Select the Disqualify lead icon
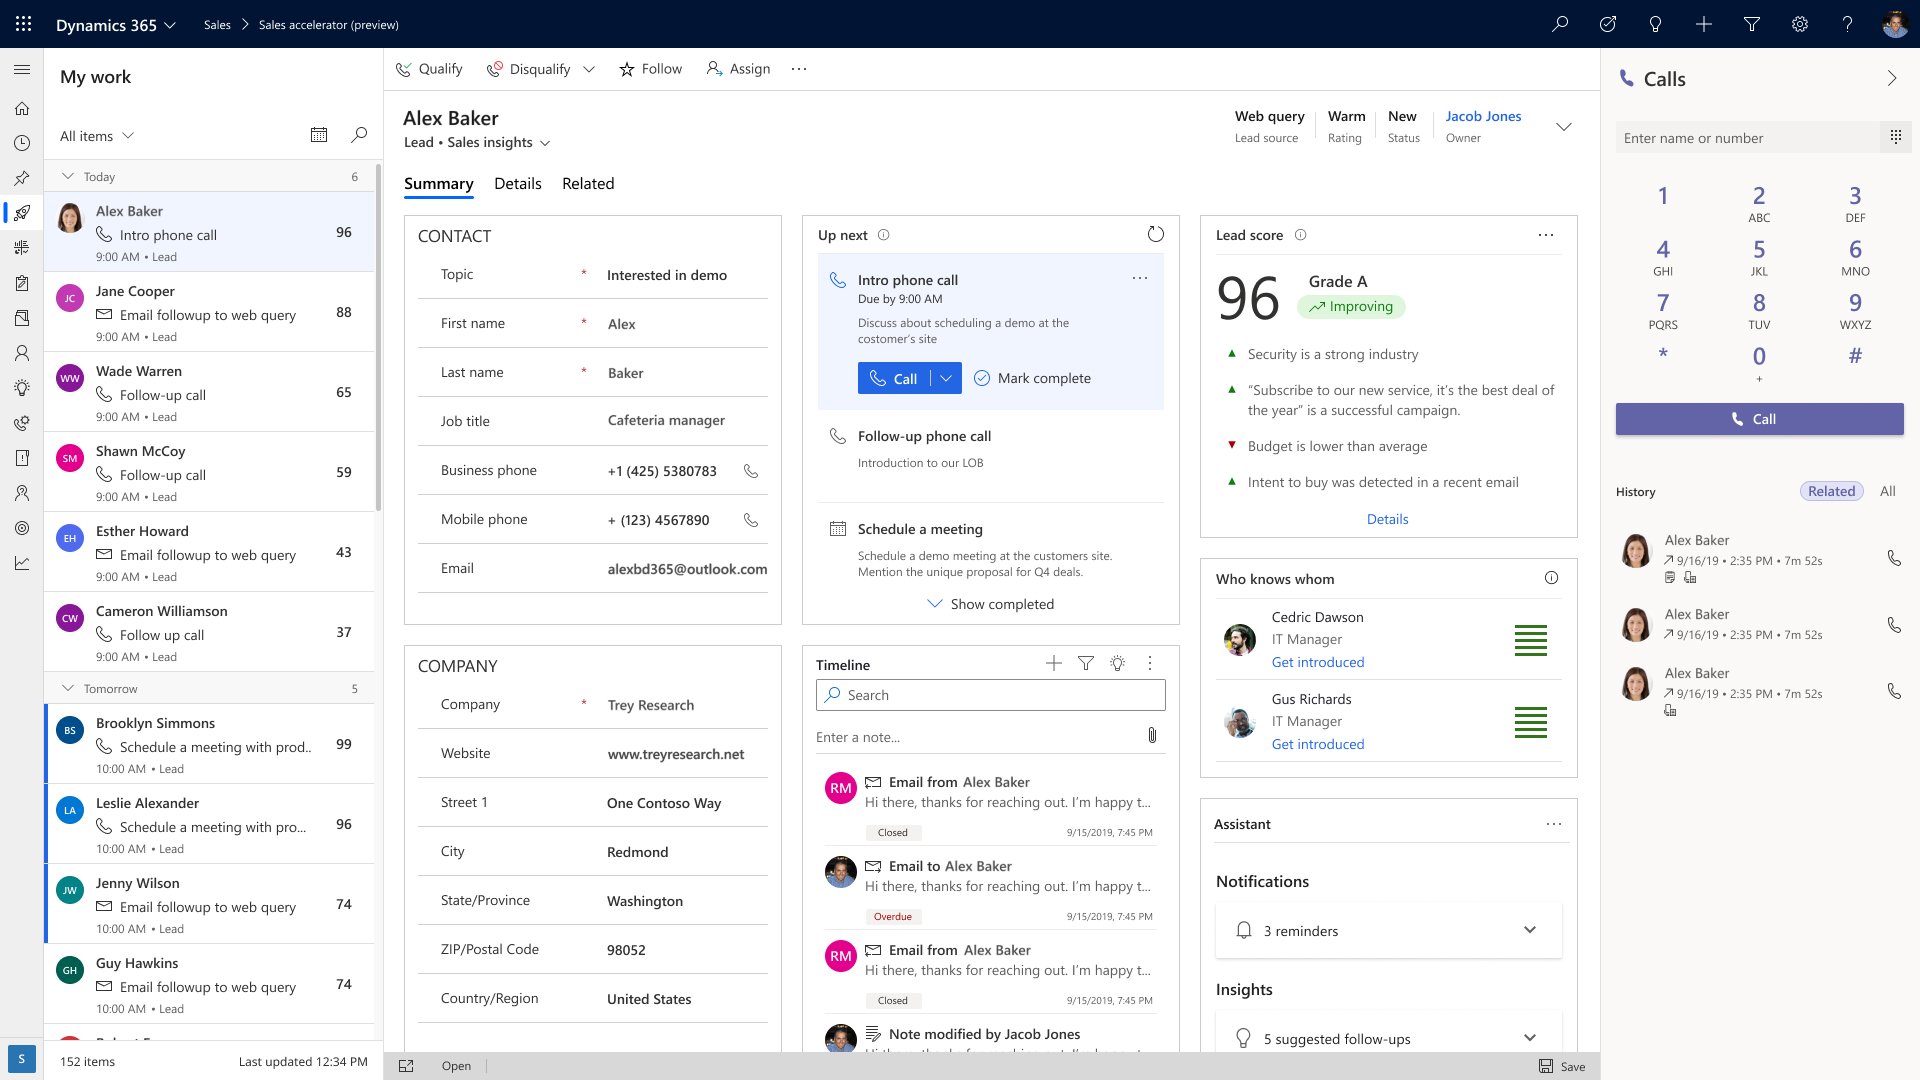 point(496,69)
